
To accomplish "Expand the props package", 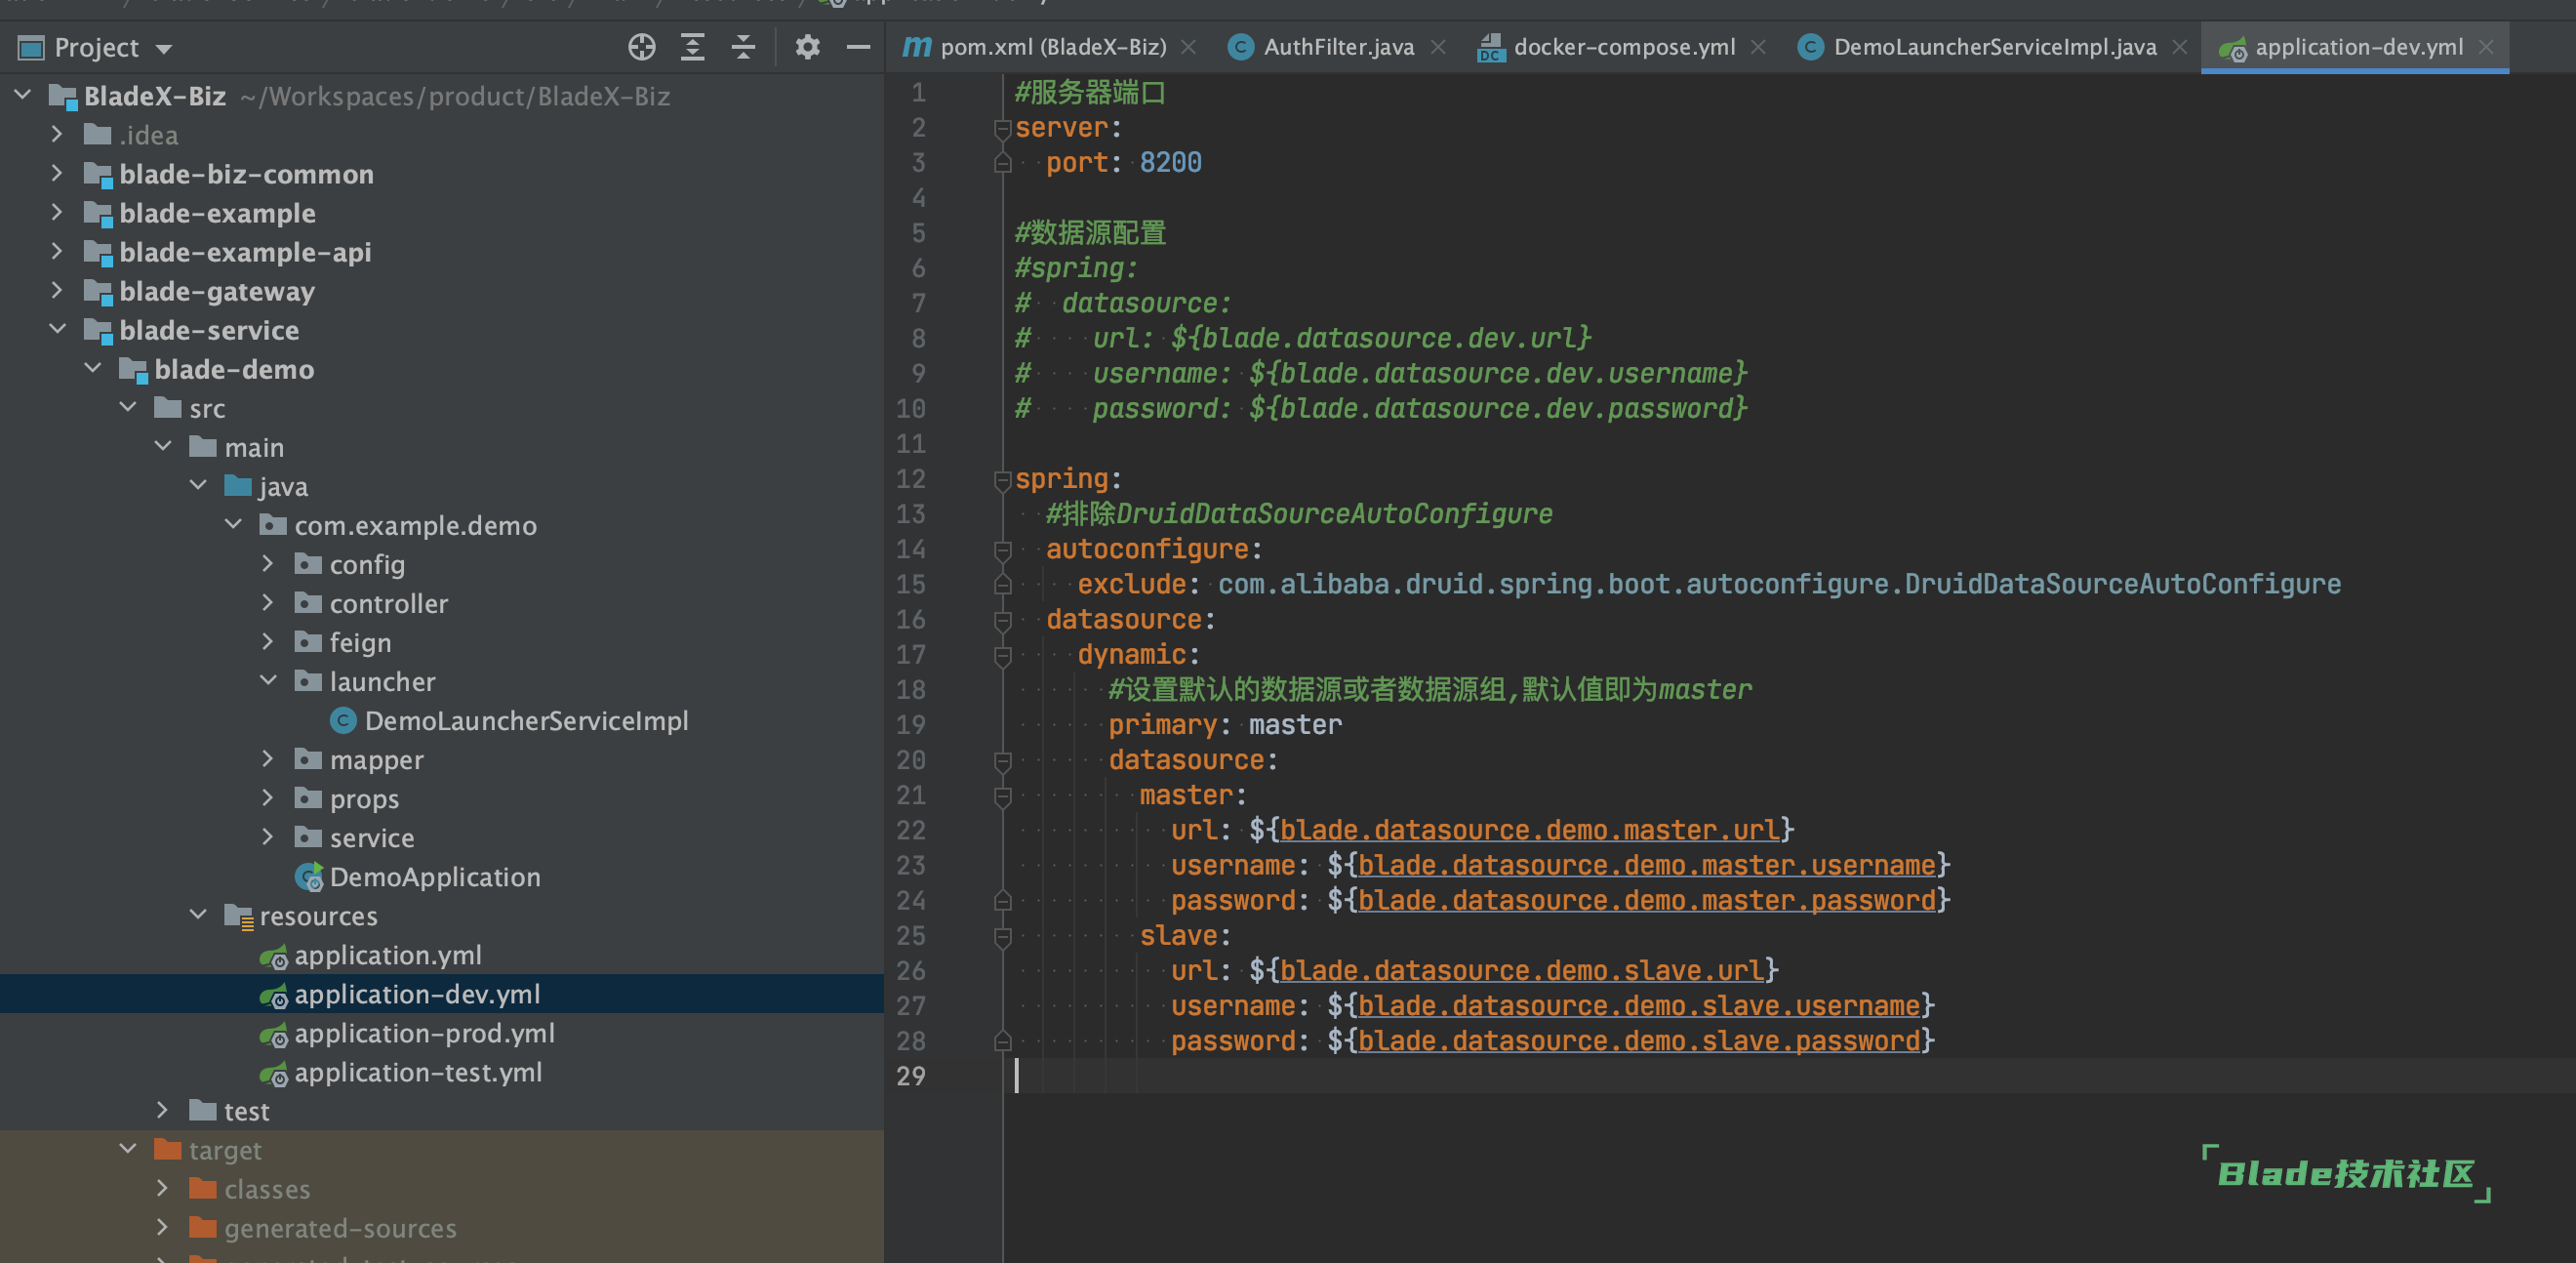I will 267,798.
